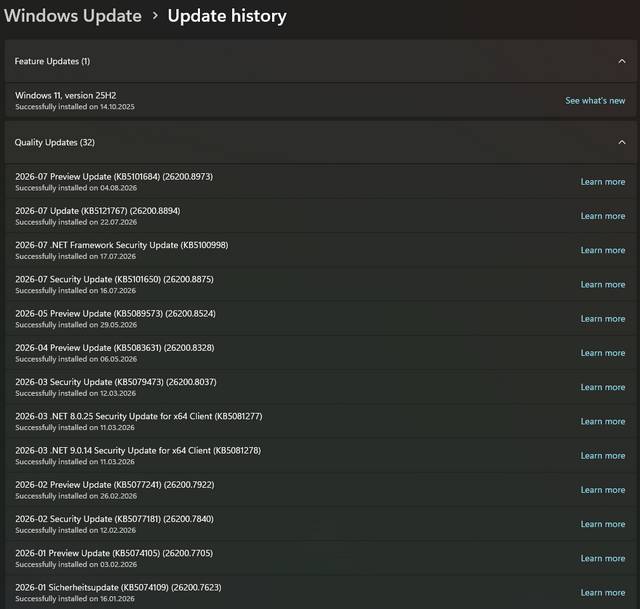The width and height of the screenshot is (640, 609).
Task: Learn more about .NET 8.0.25 KB5081277
Action: 603,422
